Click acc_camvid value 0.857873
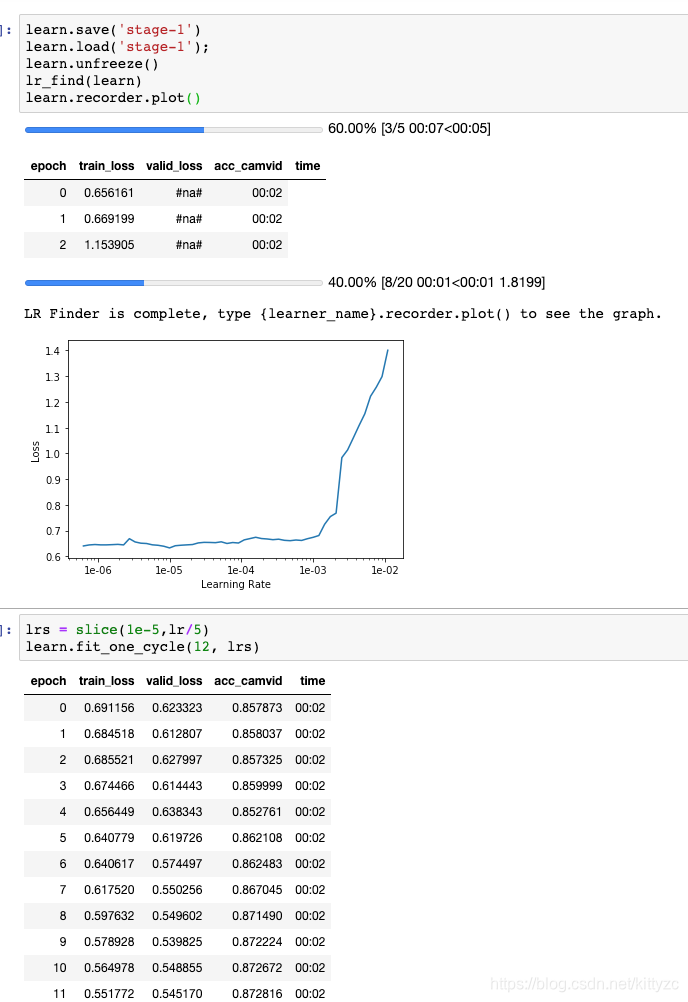Screen dimensions: 688x1002 click(x=257, y=708)
